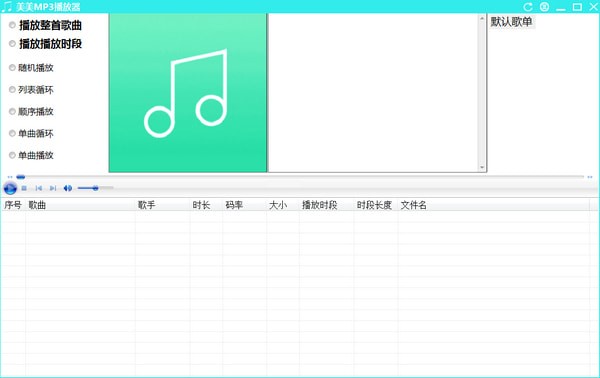The image size is (600, 378).
Task: Sort by the 序号 column header
Action: point(13,205)
